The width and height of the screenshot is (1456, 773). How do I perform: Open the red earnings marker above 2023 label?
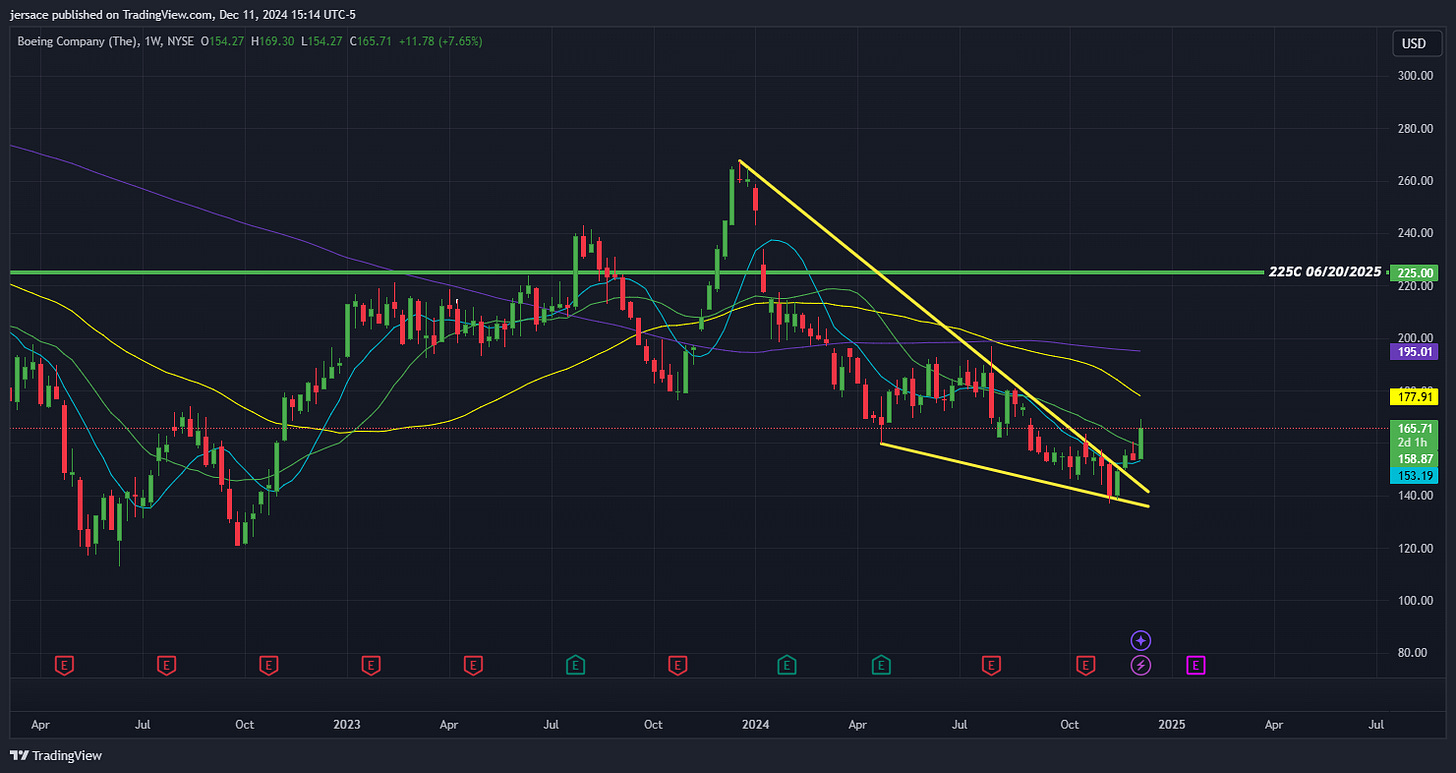(371, 664)
